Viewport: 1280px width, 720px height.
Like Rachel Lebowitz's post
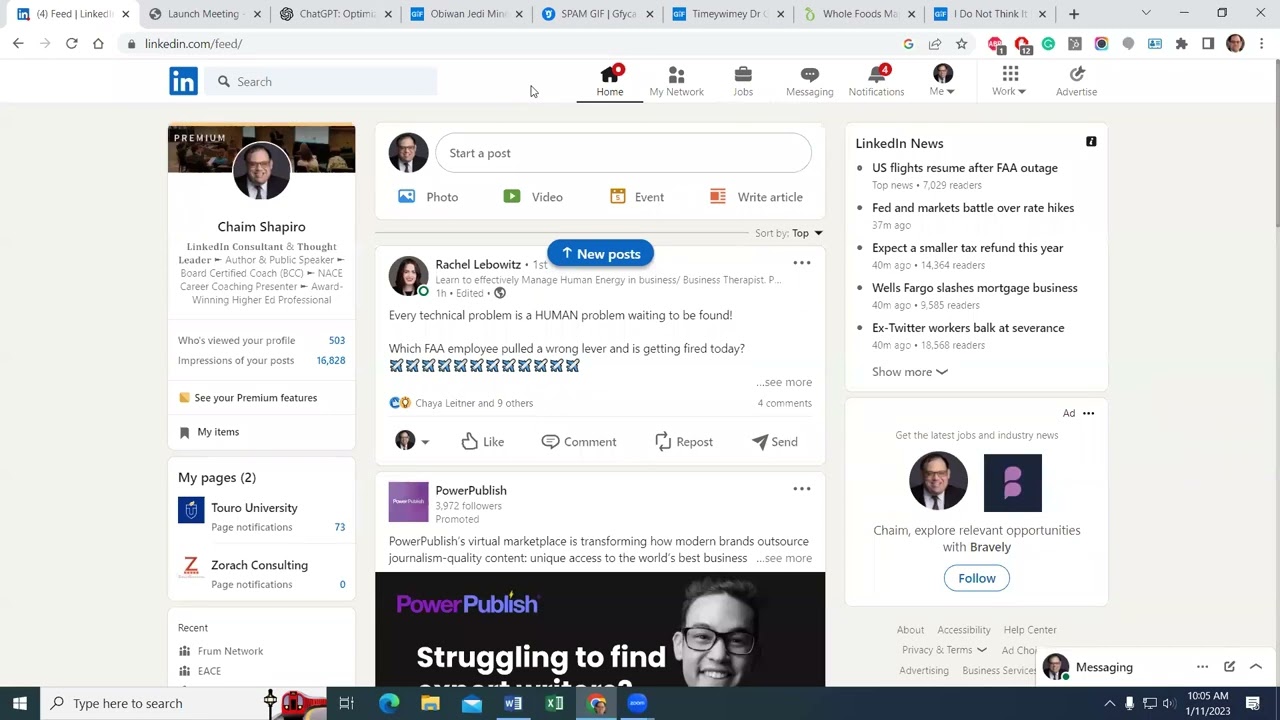[483, 442]
